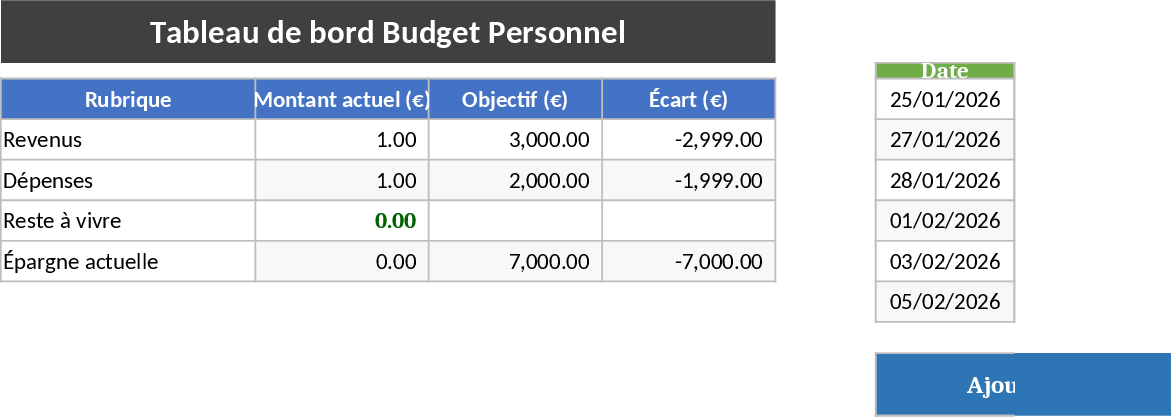Click the green Date header cell
The image size is (1171, 417).
click(x=945, y=70)
